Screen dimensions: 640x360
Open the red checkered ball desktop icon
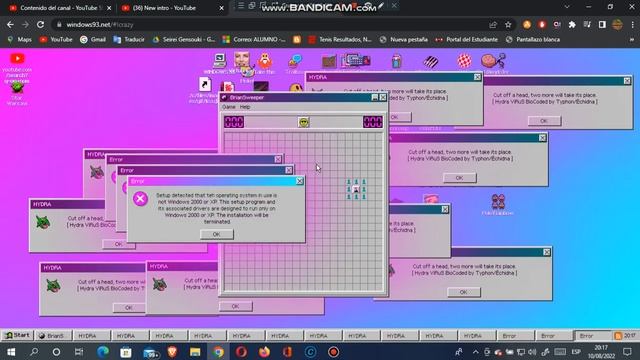(x=464, y=61)
